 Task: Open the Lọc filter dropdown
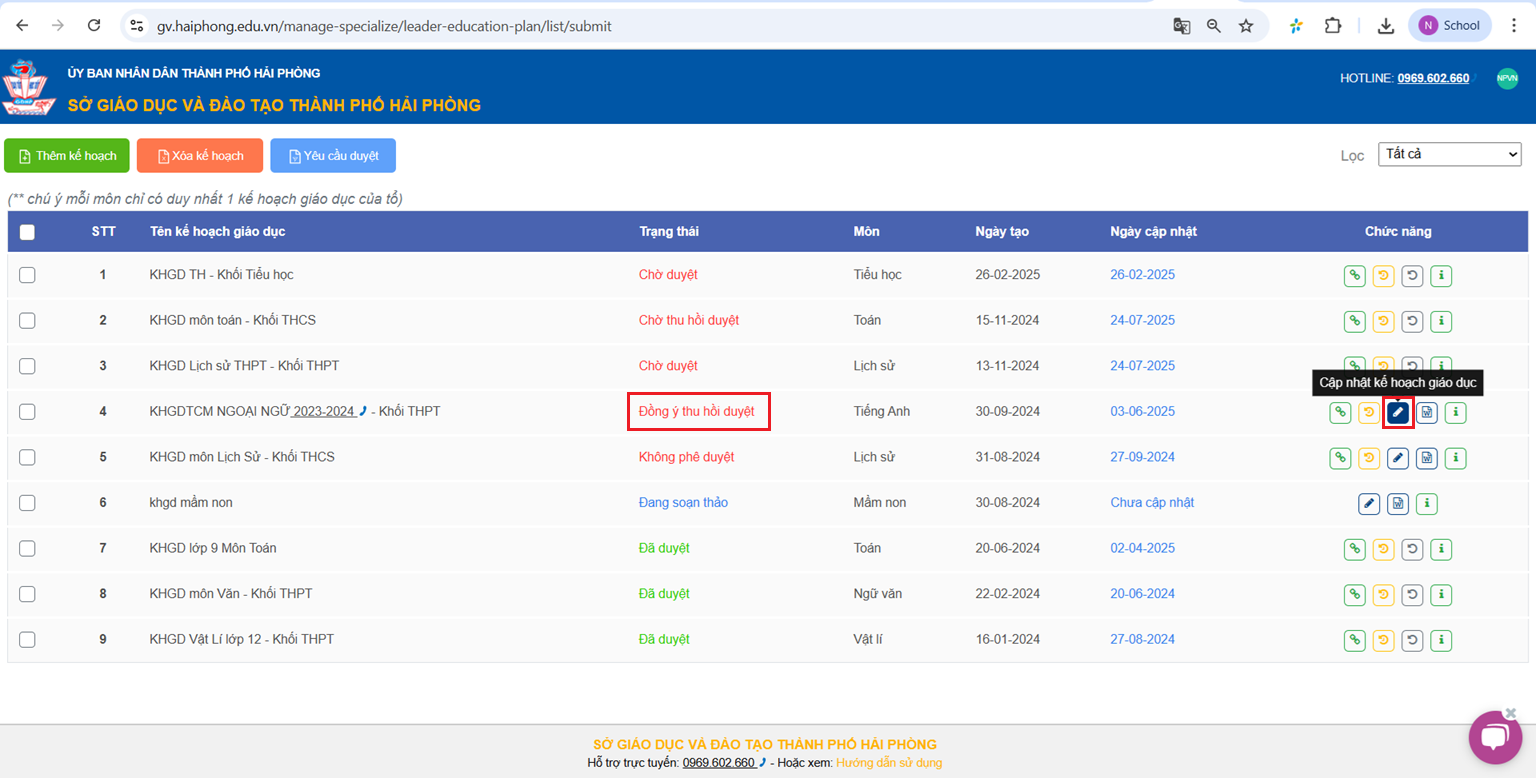[x=1449, y=155]
